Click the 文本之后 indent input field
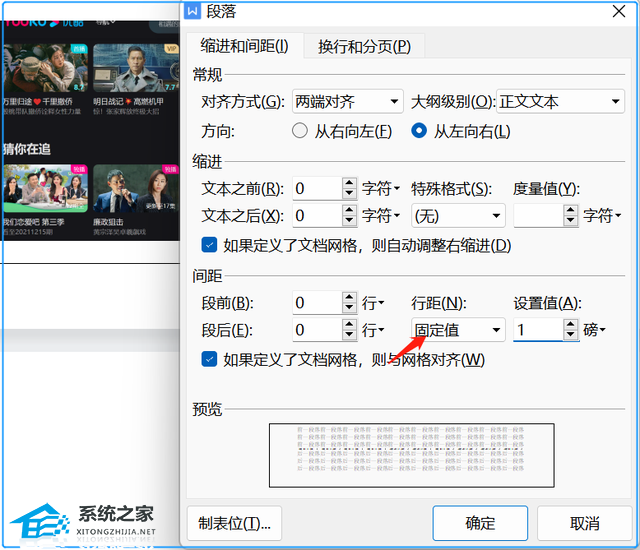 [x=317, y=215]
